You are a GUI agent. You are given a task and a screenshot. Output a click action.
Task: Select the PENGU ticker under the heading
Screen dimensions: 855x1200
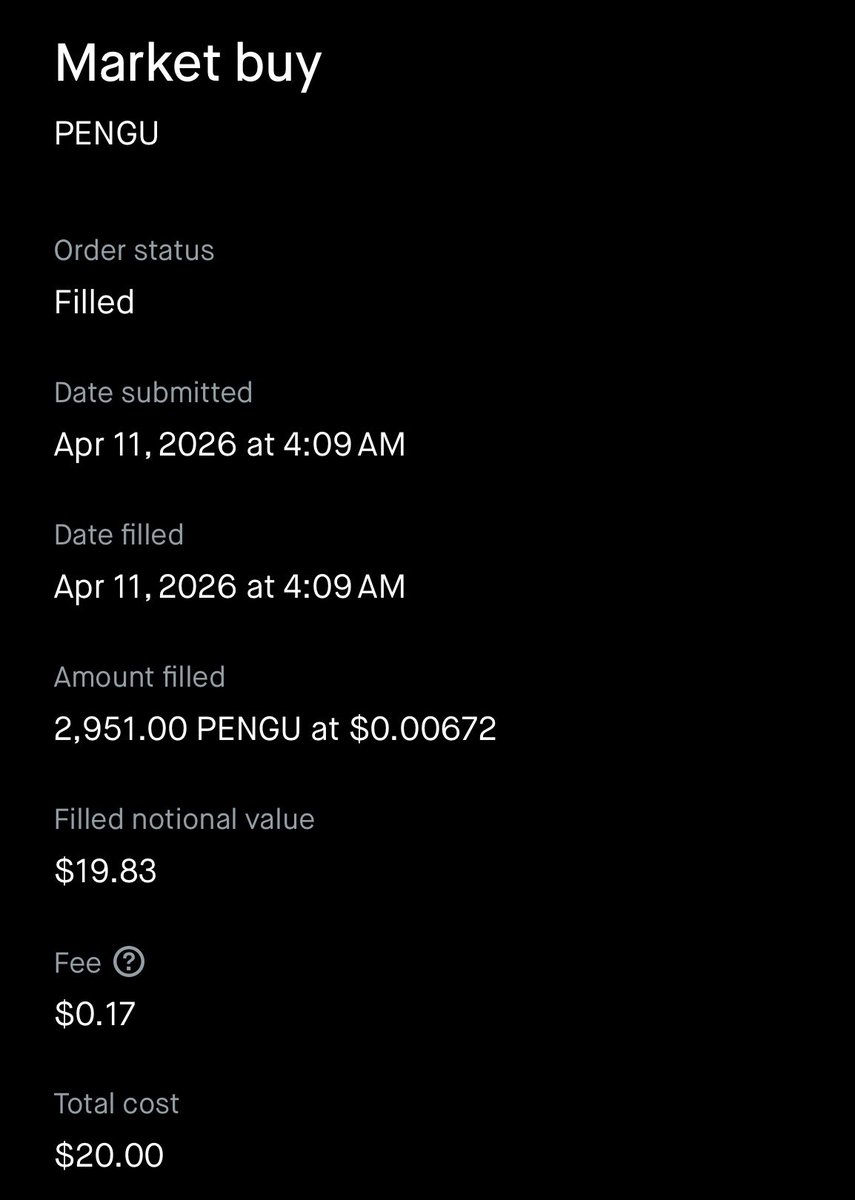coord(106,134)
